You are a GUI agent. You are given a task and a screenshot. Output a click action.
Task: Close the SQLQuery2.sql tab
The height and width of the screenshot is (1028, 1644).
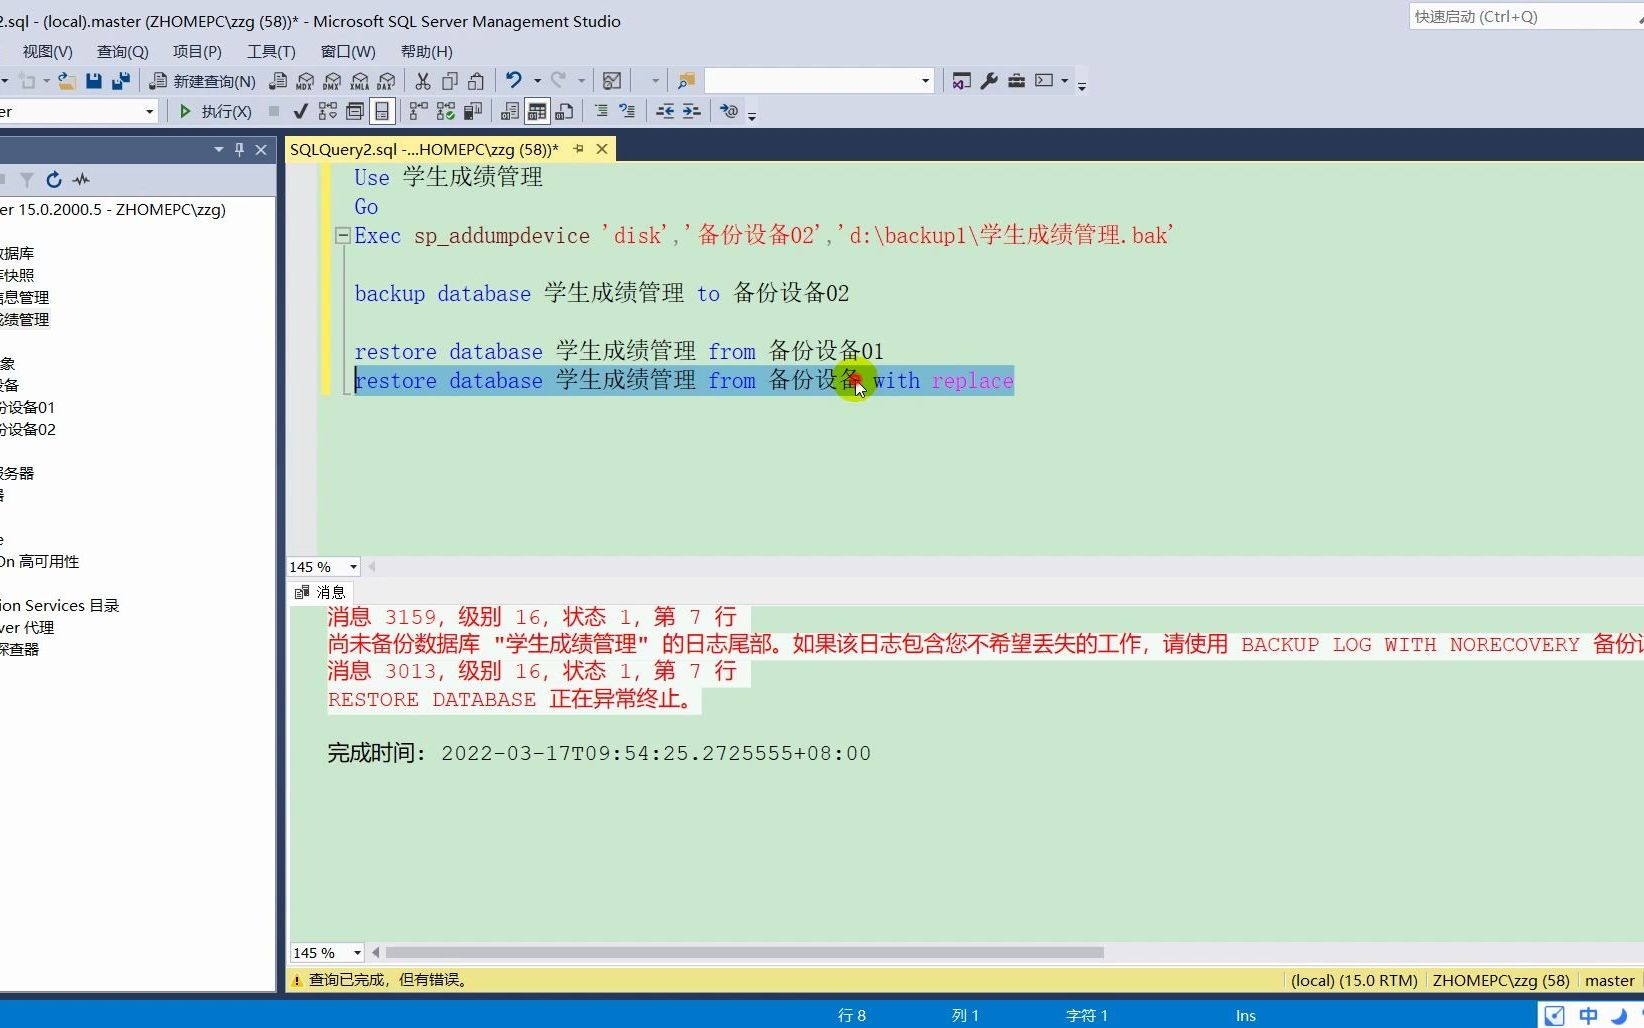click(602, 149)
